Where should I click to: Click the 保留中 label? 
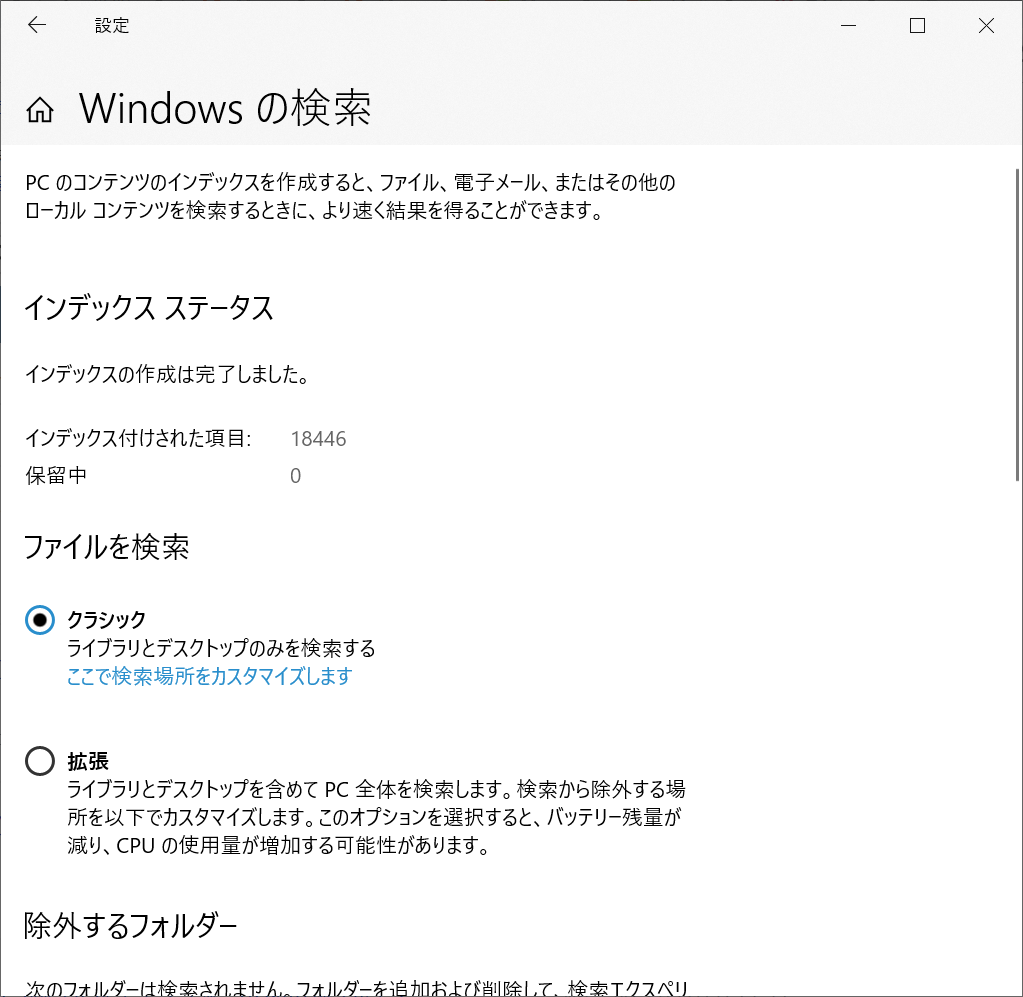click(x=56, y=476)
